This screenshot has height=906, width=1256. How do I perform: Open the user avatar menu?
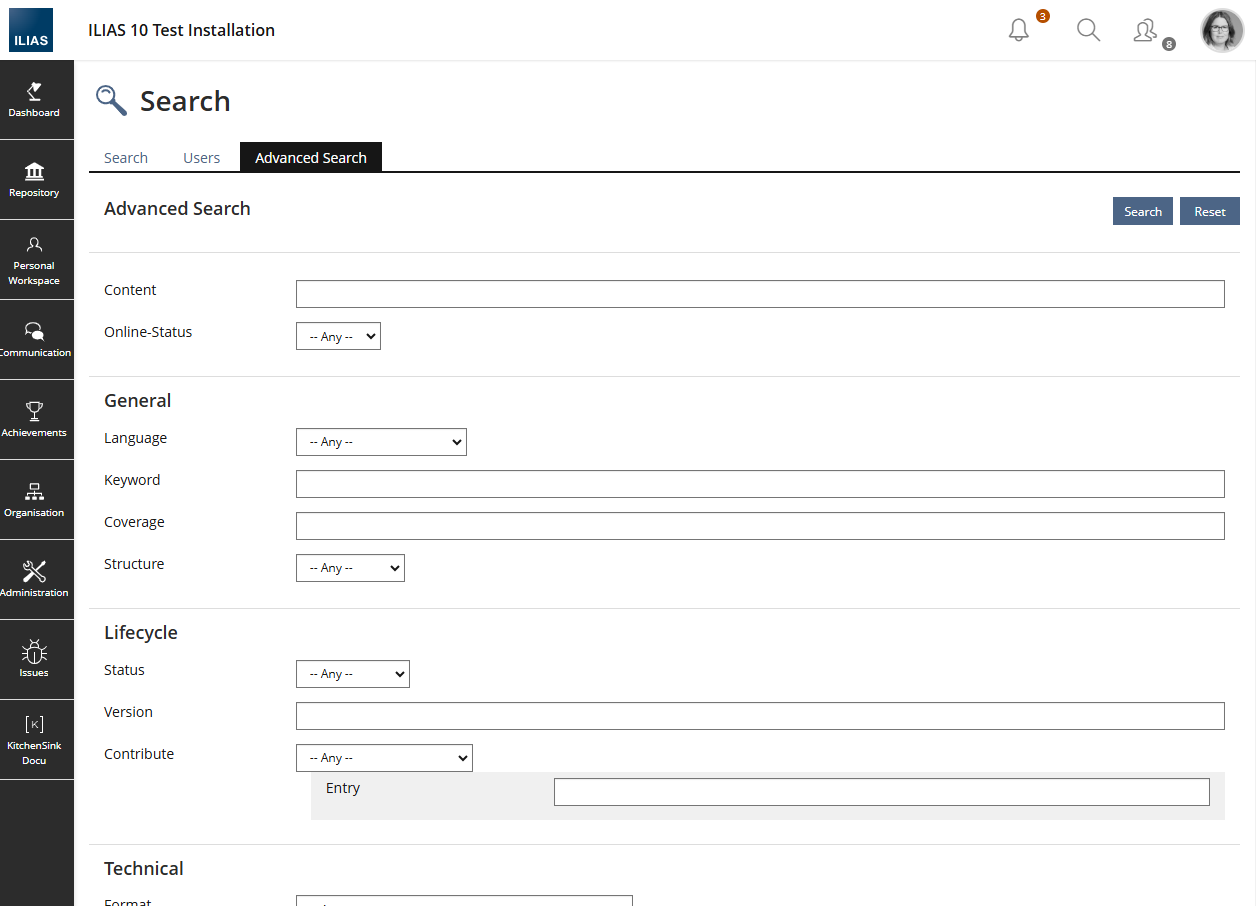pyautogui.click(x=1221, y=31)
